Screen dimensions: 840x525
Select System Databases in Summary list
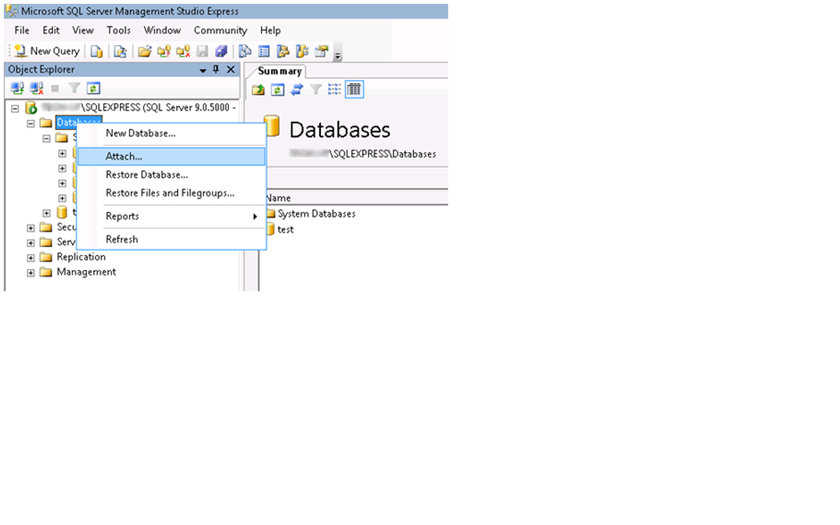[x=316, y=214]
